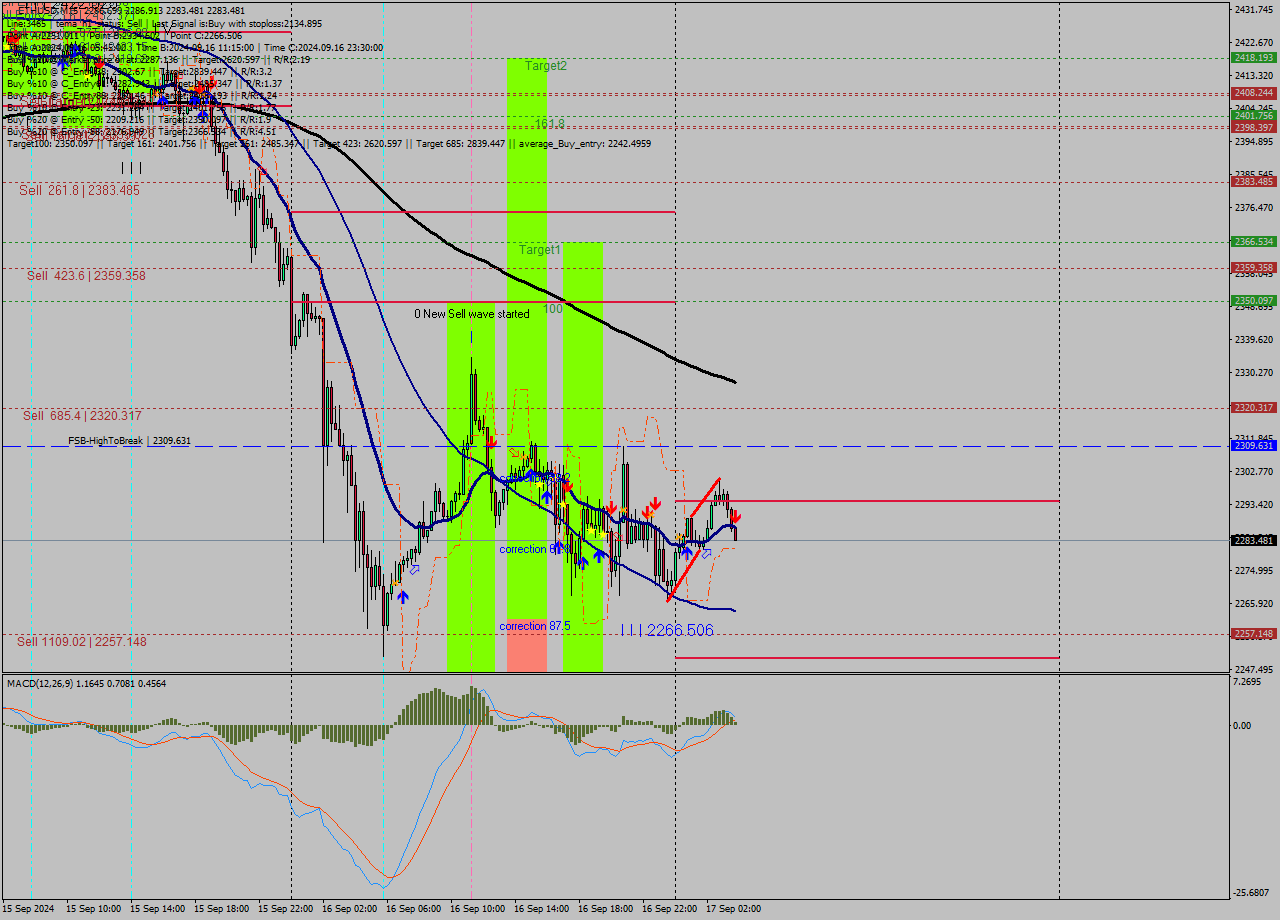Select the salmon correction 87.5 rectangle
The height and width of the screenshot is (920, 1280).
coord(527,646)
